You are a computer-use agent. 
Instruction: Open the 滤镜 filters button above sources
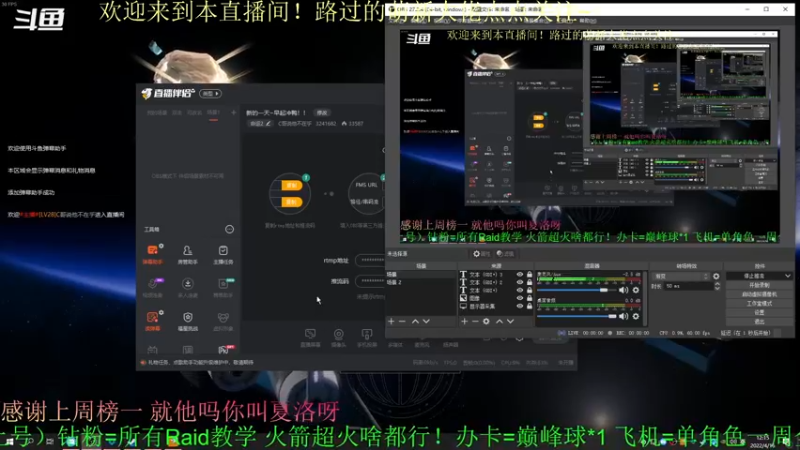click(505, 254)
